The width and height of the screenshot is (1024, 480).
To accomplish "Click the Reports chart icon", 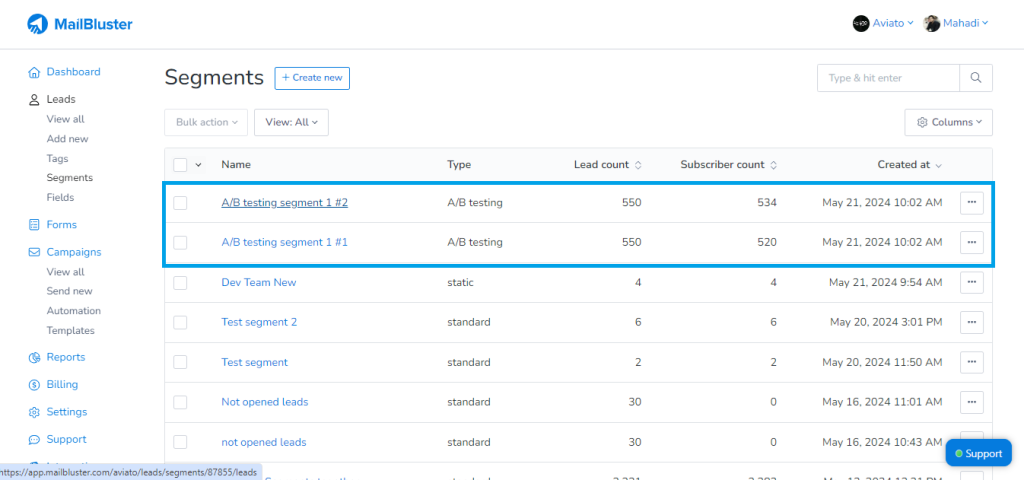I will (x=34, y=358).
